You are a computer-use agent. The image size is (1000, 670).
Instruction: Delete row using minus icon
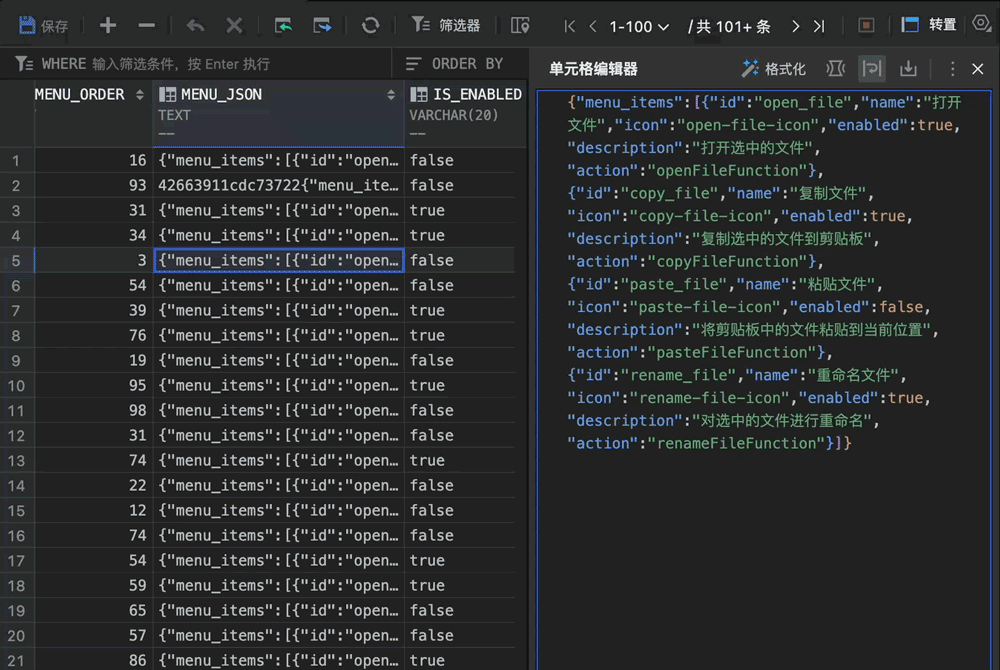147,25
